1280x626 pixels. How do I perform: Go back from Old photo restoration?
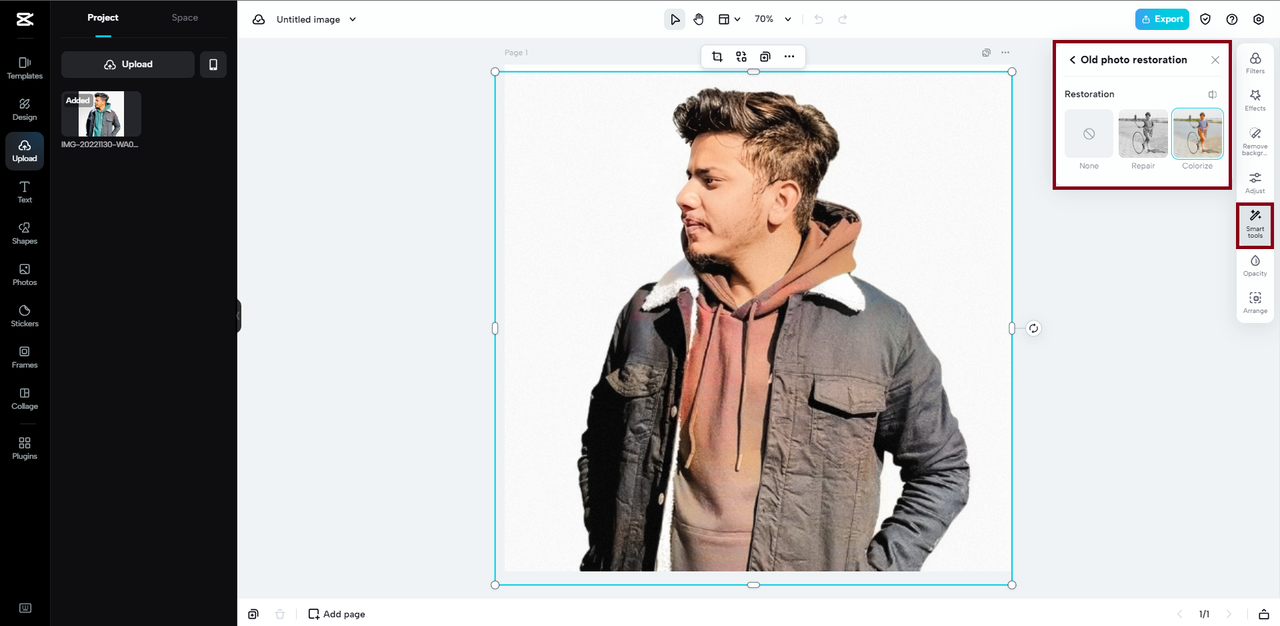1072,60
